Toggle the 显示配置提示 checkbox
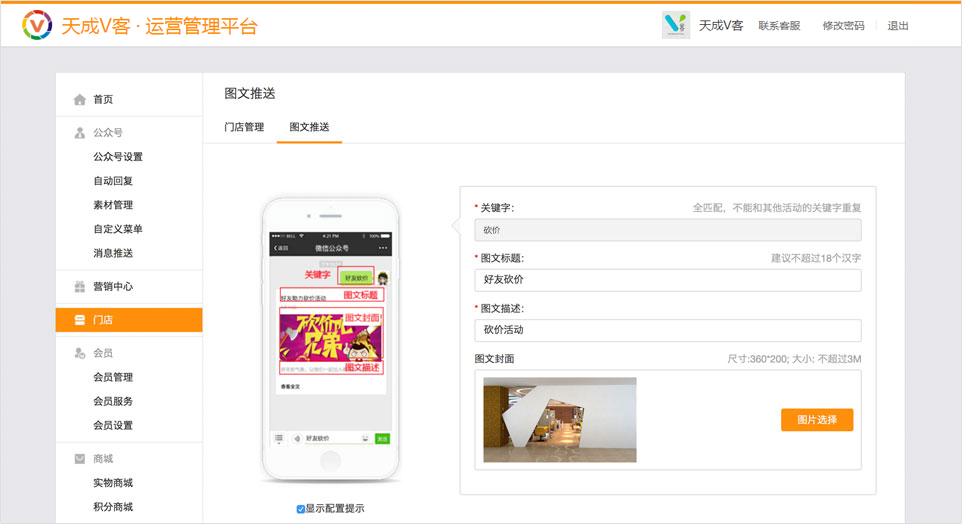Viewport: 962px width, 524px height. pos(301,509)
